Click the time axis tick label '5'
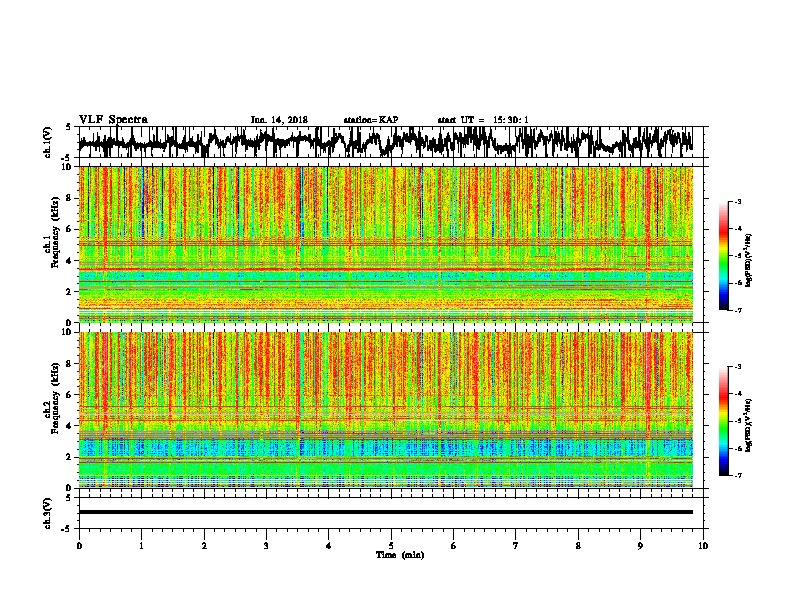This screenshot has width=792, height=612. (x=391, y=546)
